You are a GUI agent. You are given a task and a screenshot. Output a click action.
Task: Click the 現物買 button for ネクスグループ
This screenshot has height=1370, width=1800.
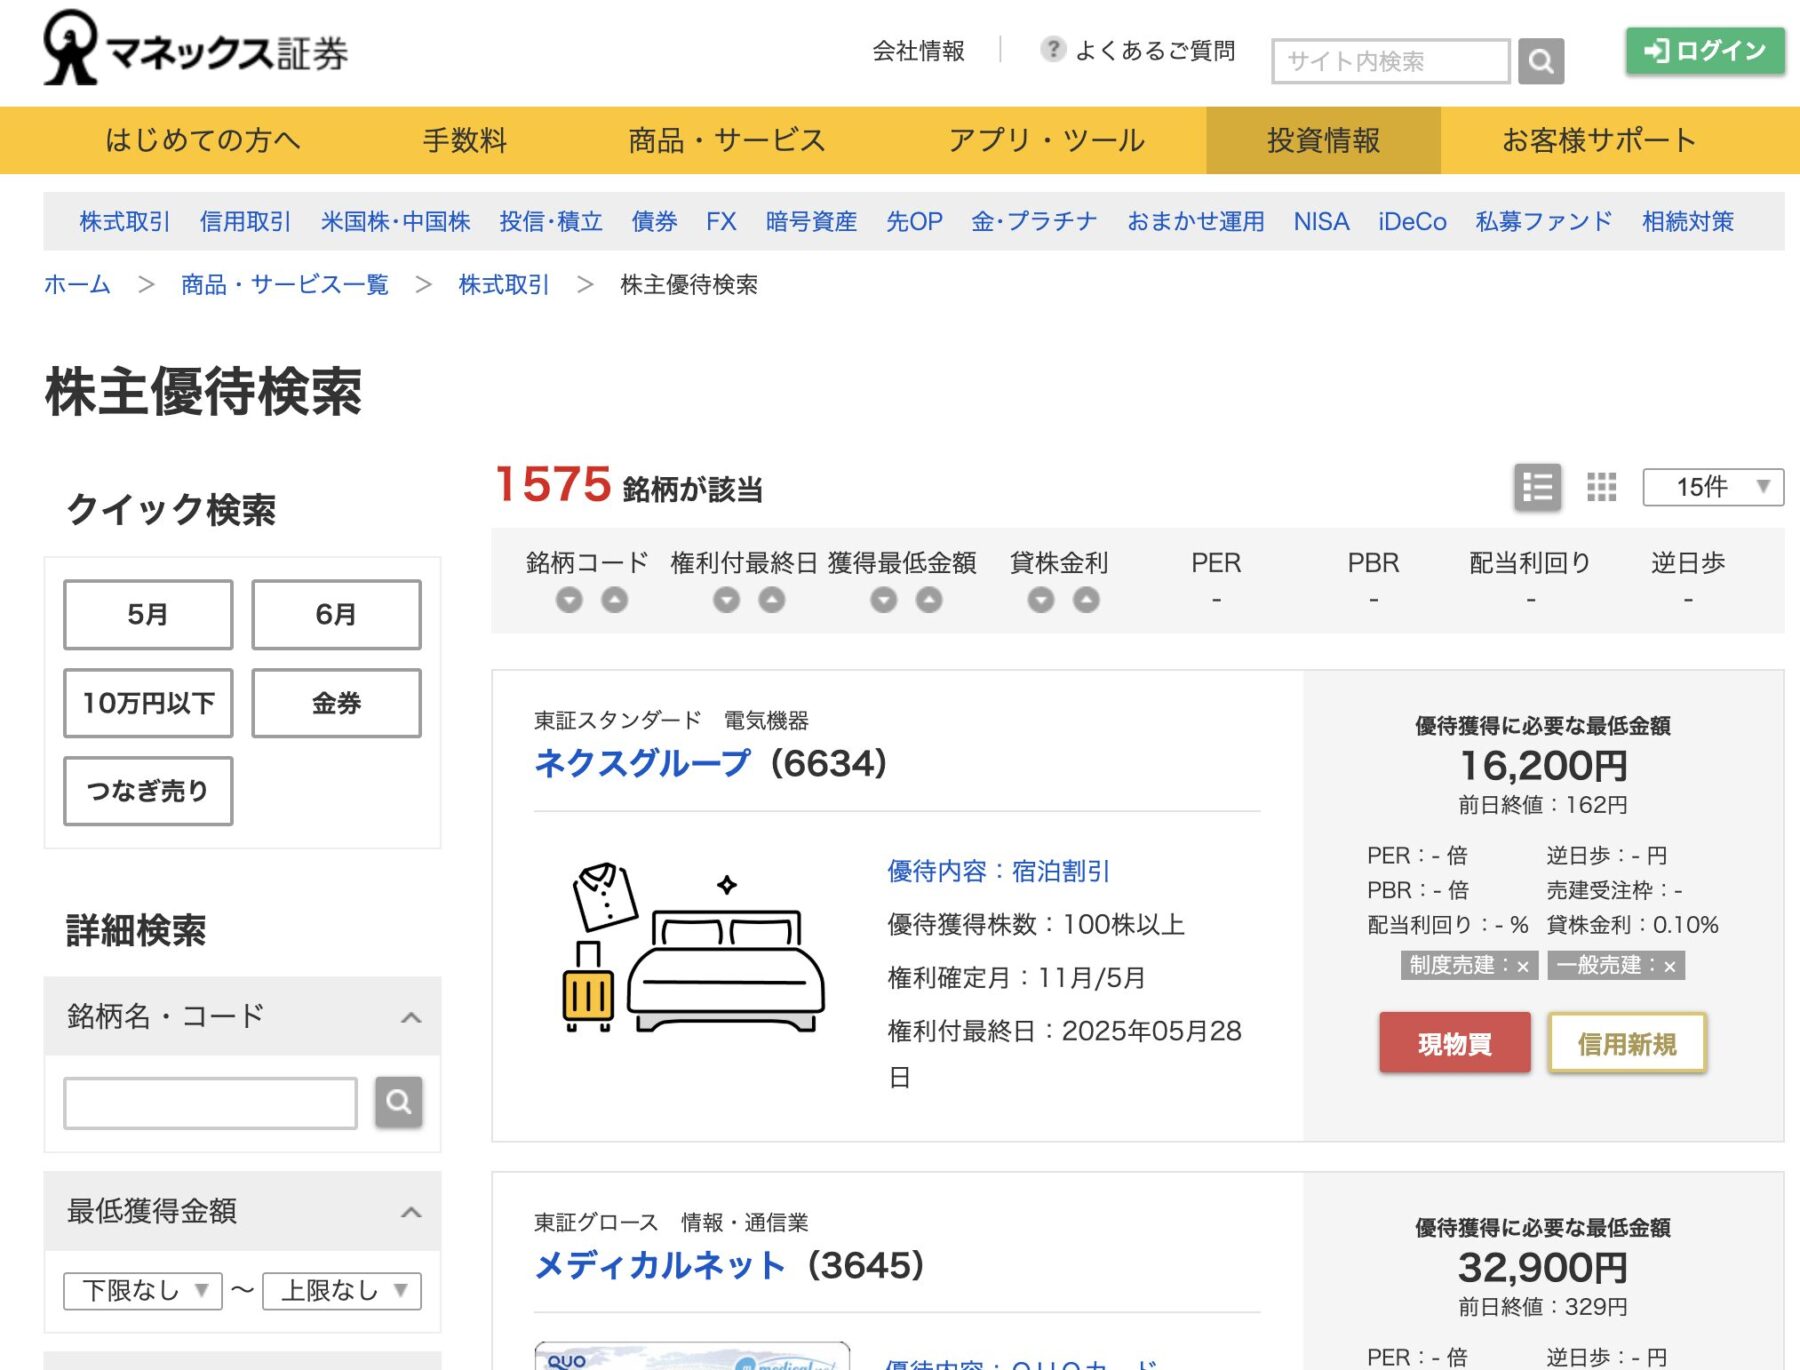click(1455, 1043)
